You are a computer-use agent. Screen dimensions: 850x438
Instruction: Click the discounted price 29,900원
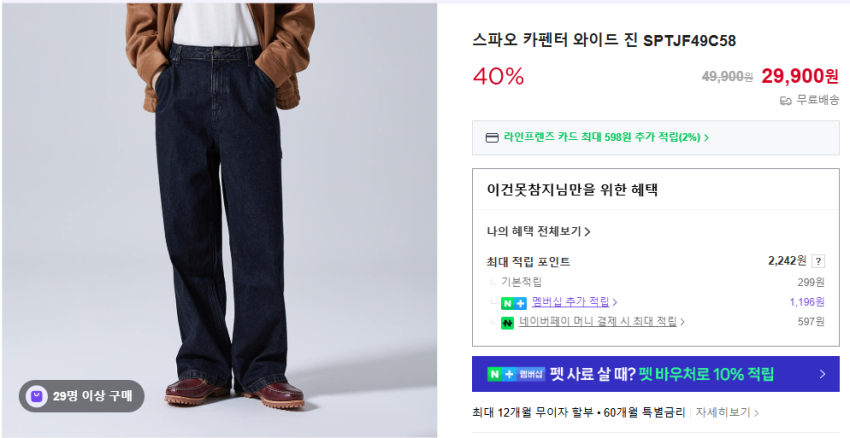point(800,76)
